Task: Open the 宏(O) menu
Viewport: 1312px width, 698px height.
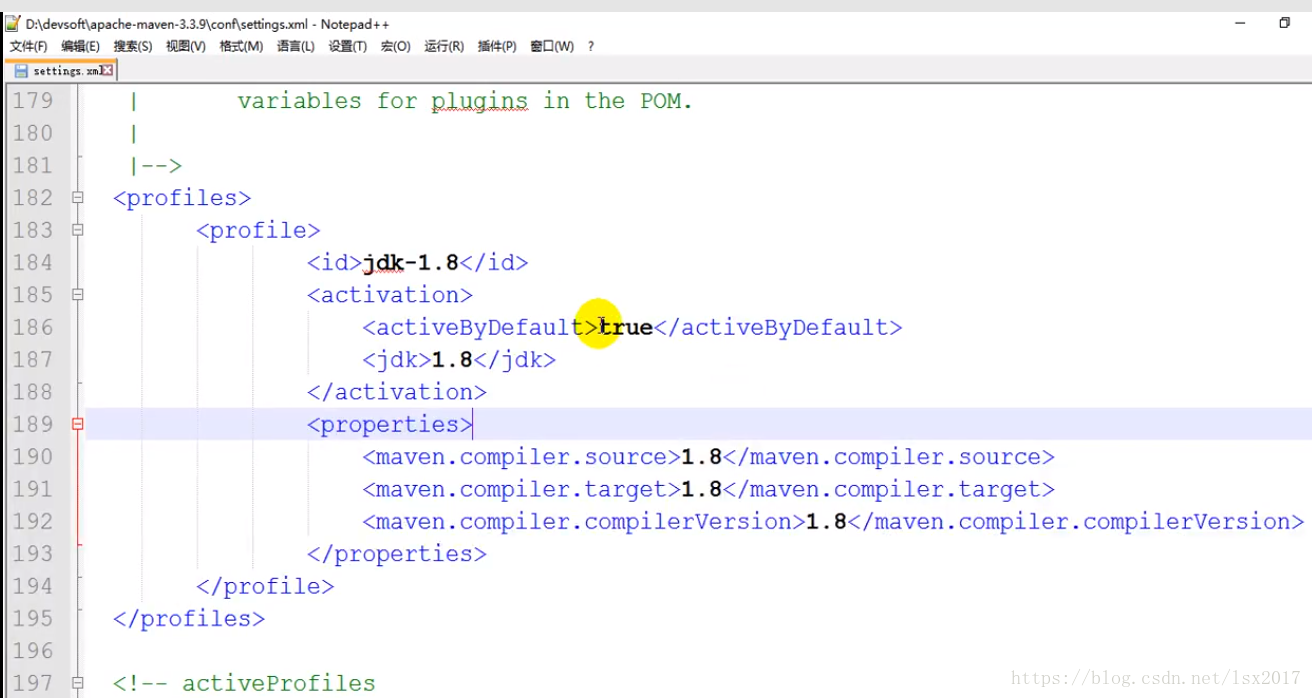Action: click(x=395, y=46)
